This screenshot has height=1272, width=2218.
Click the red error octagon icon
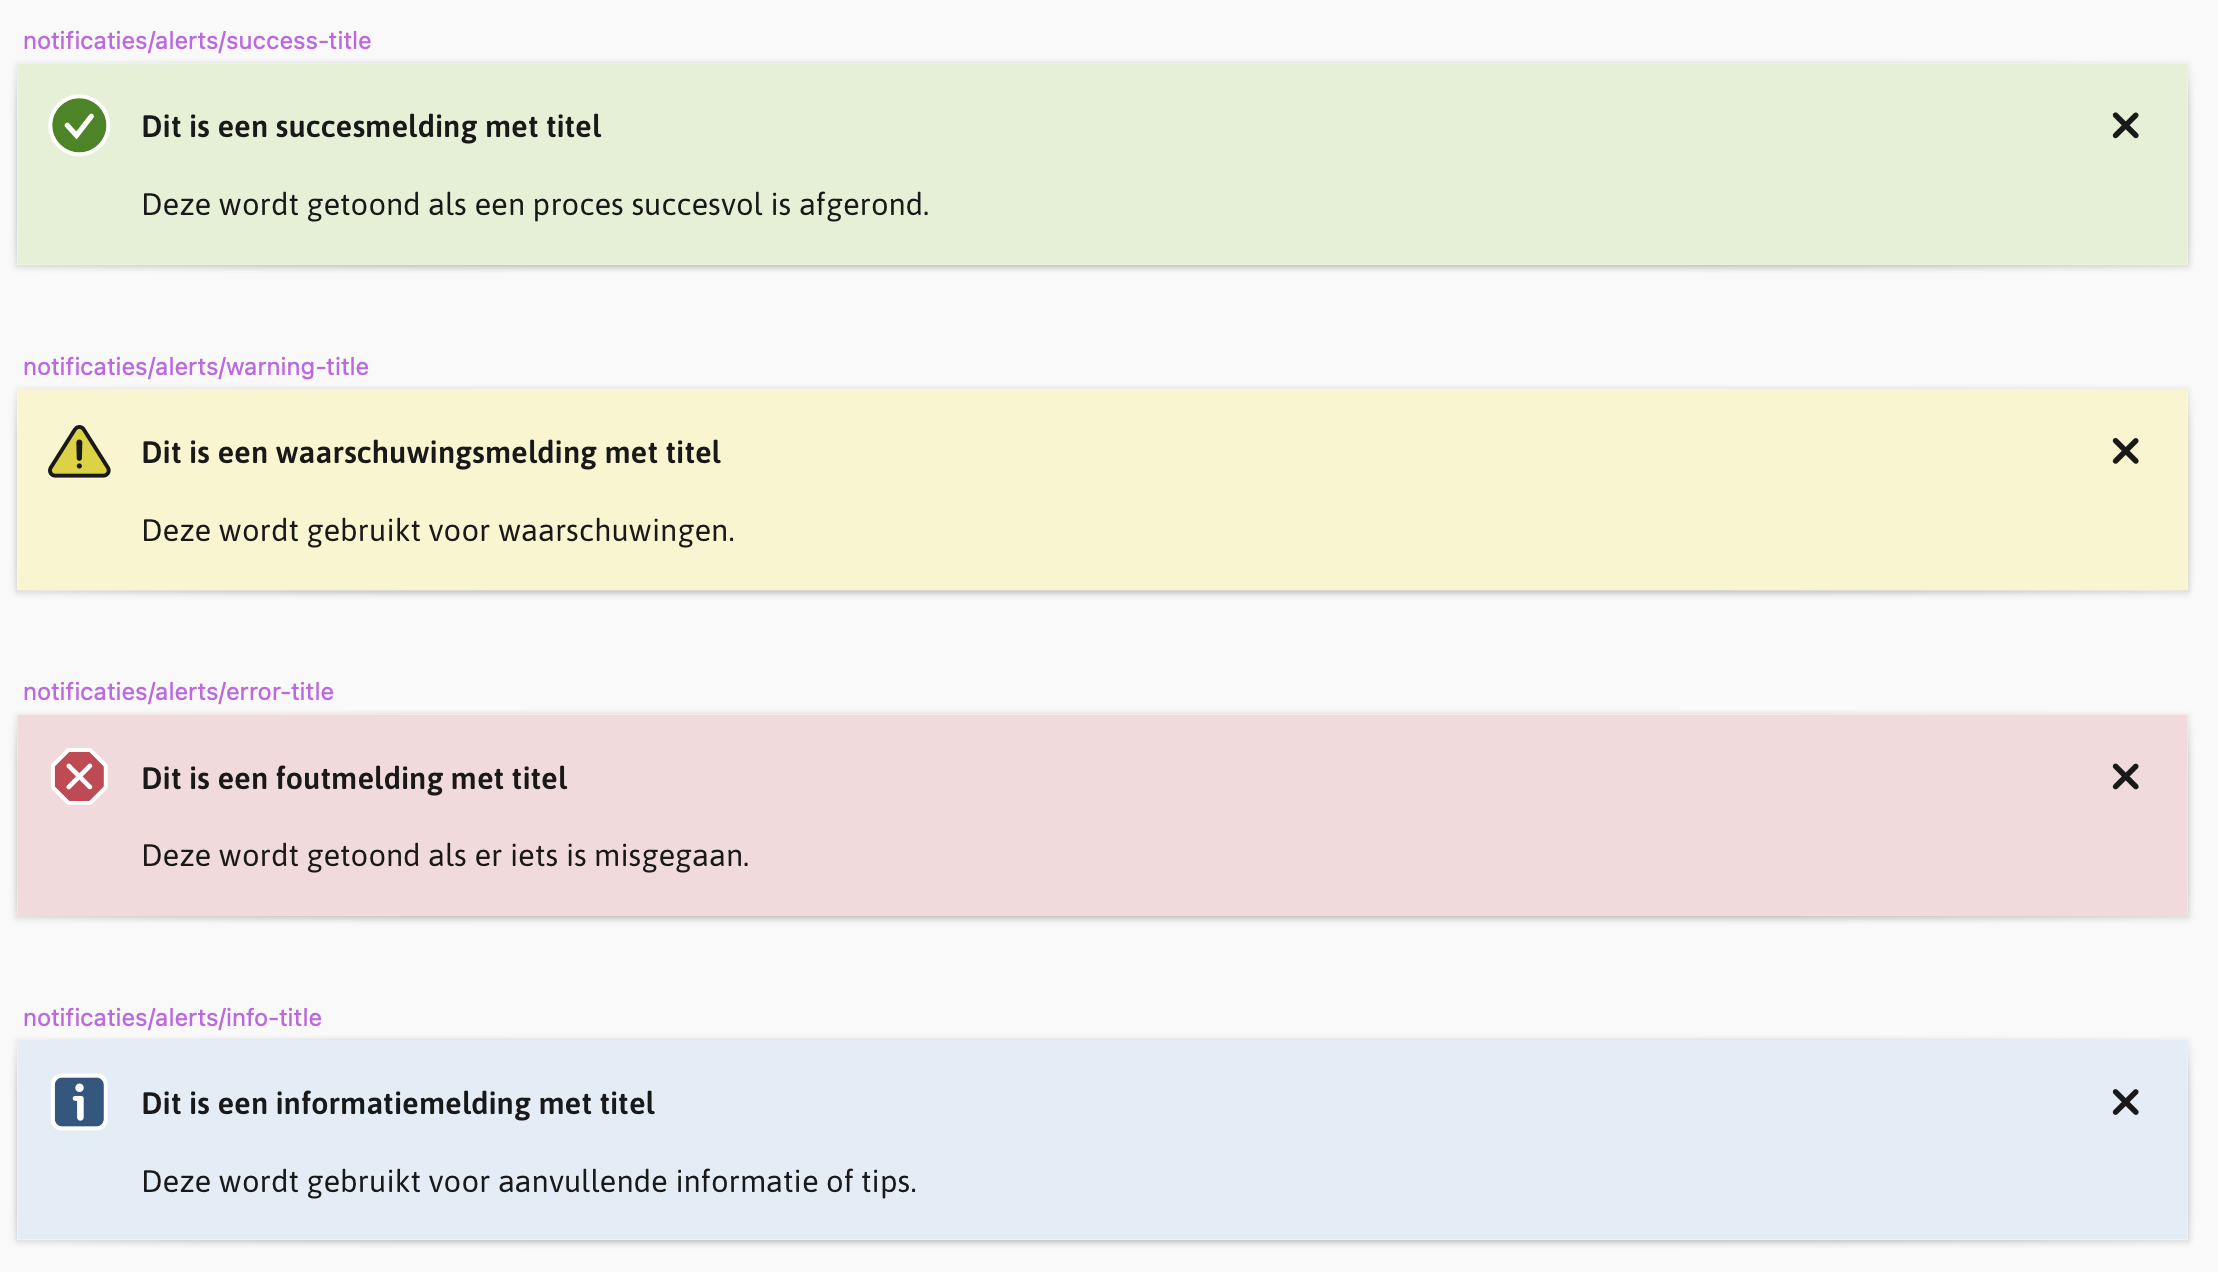click(78, 777)
